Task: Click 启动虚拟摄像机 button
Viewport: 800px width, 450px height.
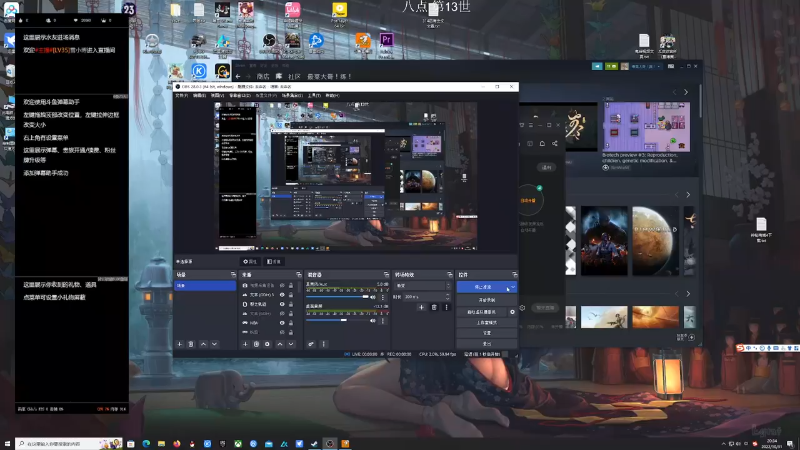Action: pyautogui.click(x=482, y=312)
